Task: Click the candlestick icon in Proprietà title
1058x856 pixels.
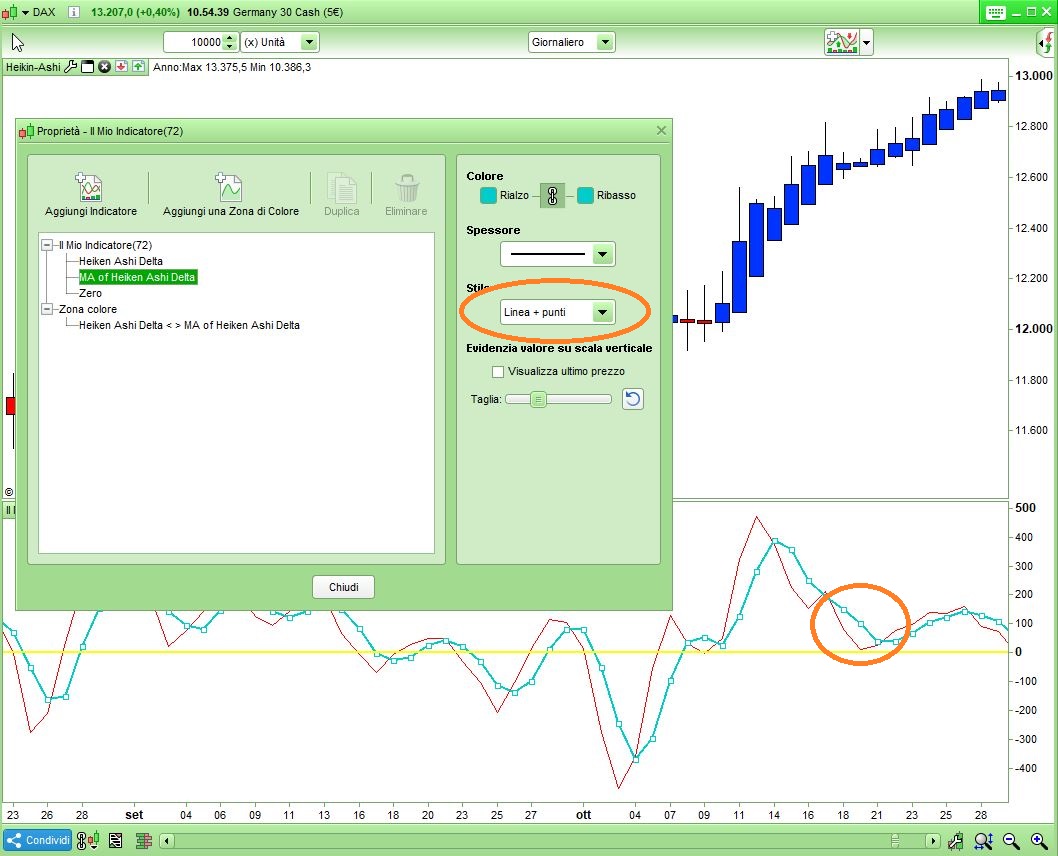Action: (26, 132)
